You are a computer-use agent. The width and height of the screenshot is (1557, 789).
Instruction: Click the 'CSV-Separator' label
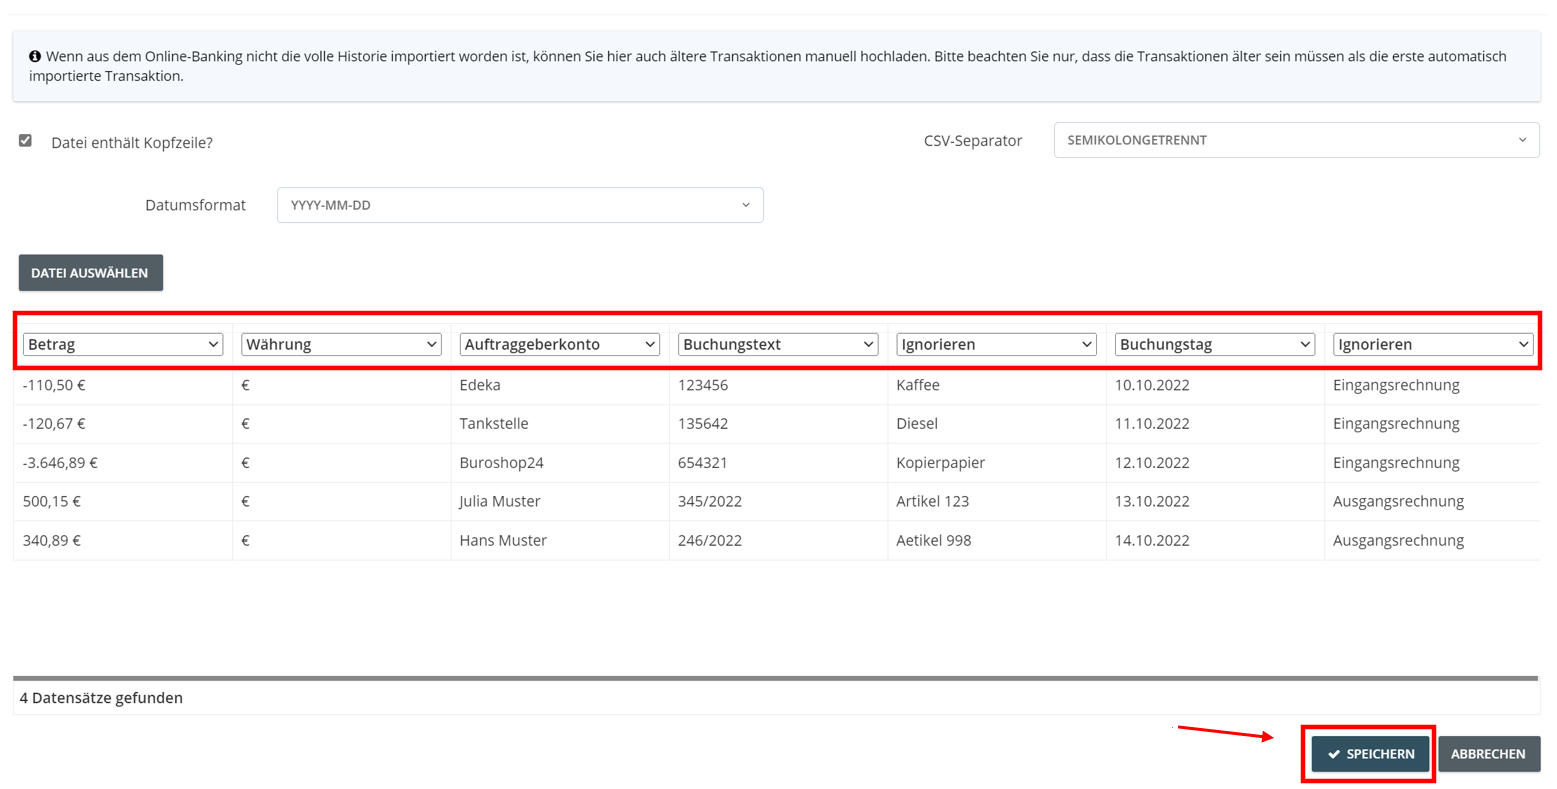(x=973, y=141)
